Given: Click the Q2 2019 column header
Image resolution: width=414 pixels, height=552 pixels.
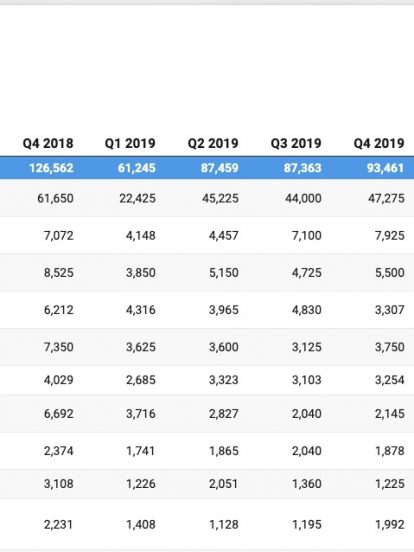Looking at the screenshot, I should click(213, 143).
